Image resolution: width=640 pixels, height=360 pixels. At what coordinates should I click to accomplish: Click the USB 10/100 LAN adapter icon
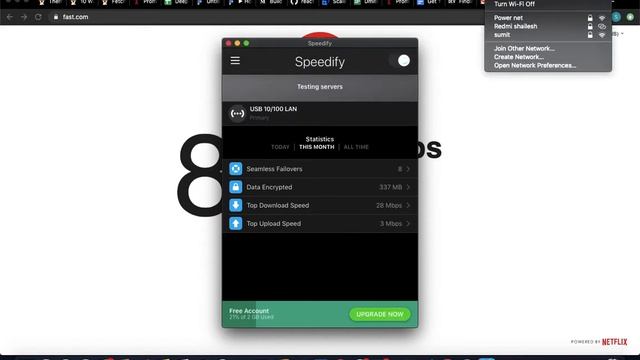[x=237, y=113]
